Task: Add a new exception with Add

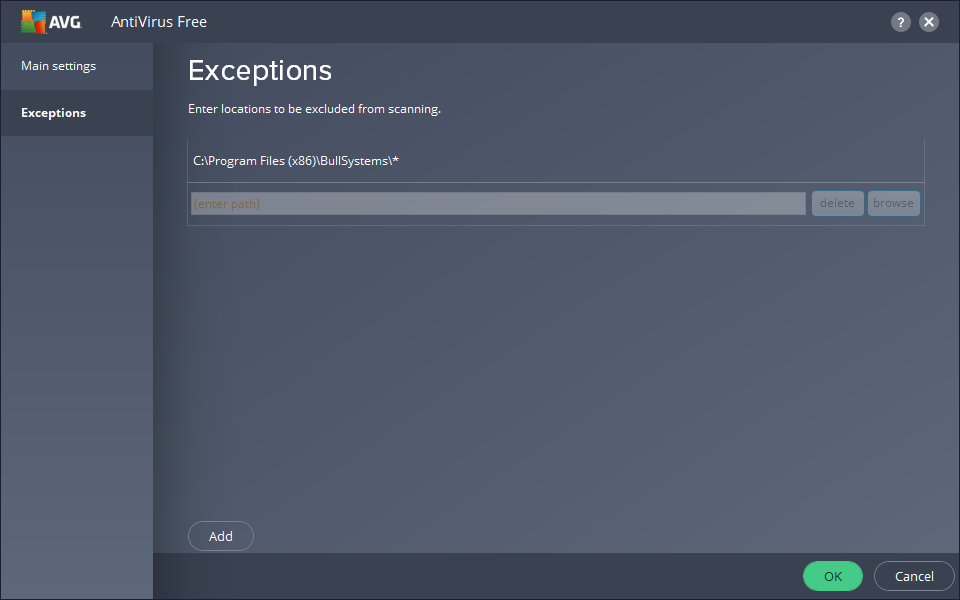Action: (220, 536)
